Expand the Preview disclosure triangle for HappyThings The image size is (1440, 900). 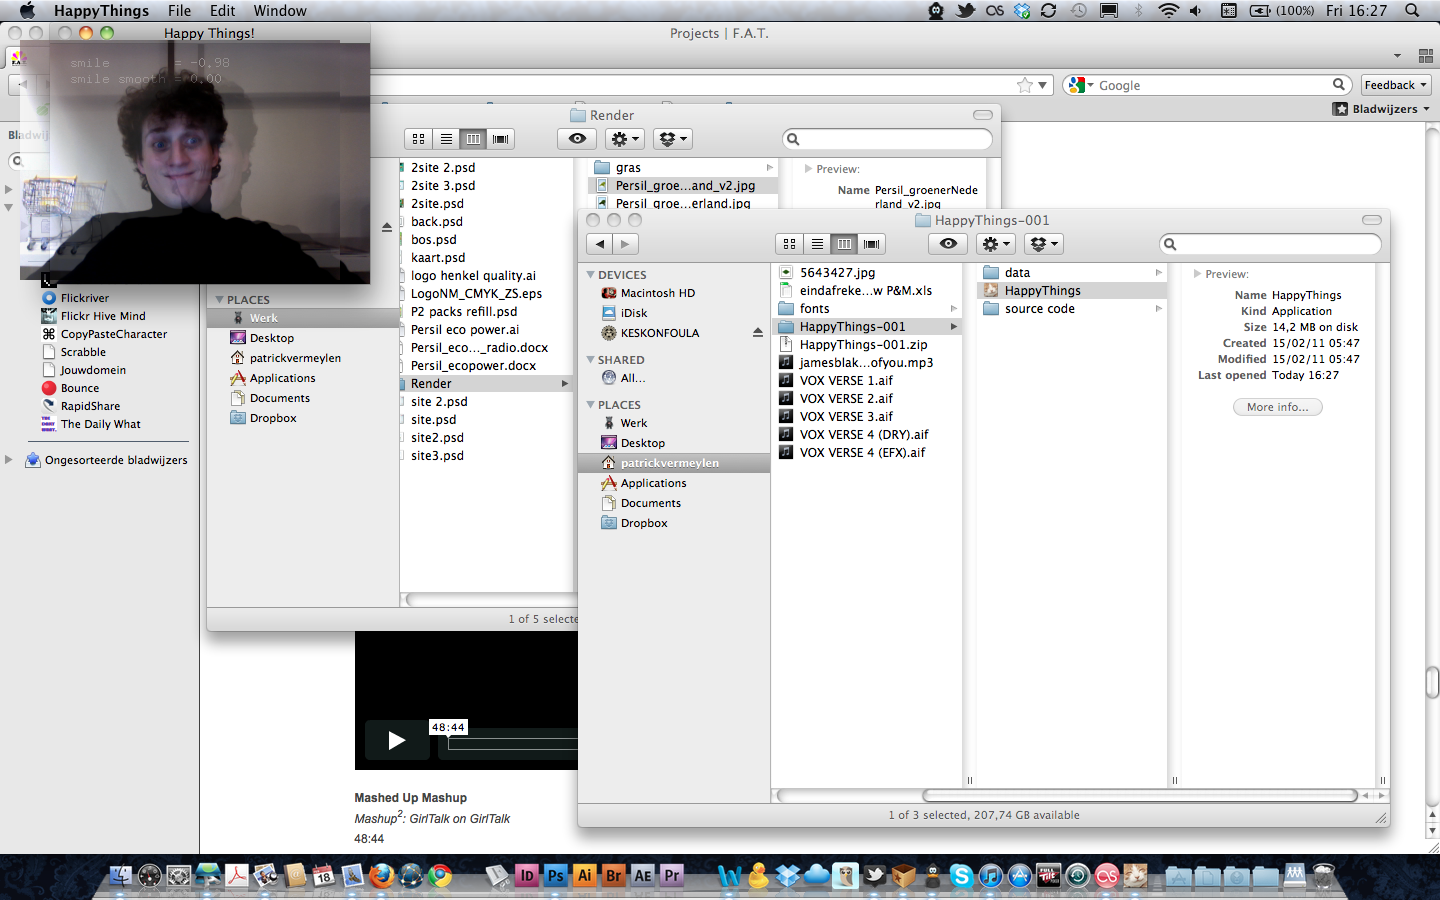click(1197, 274)
